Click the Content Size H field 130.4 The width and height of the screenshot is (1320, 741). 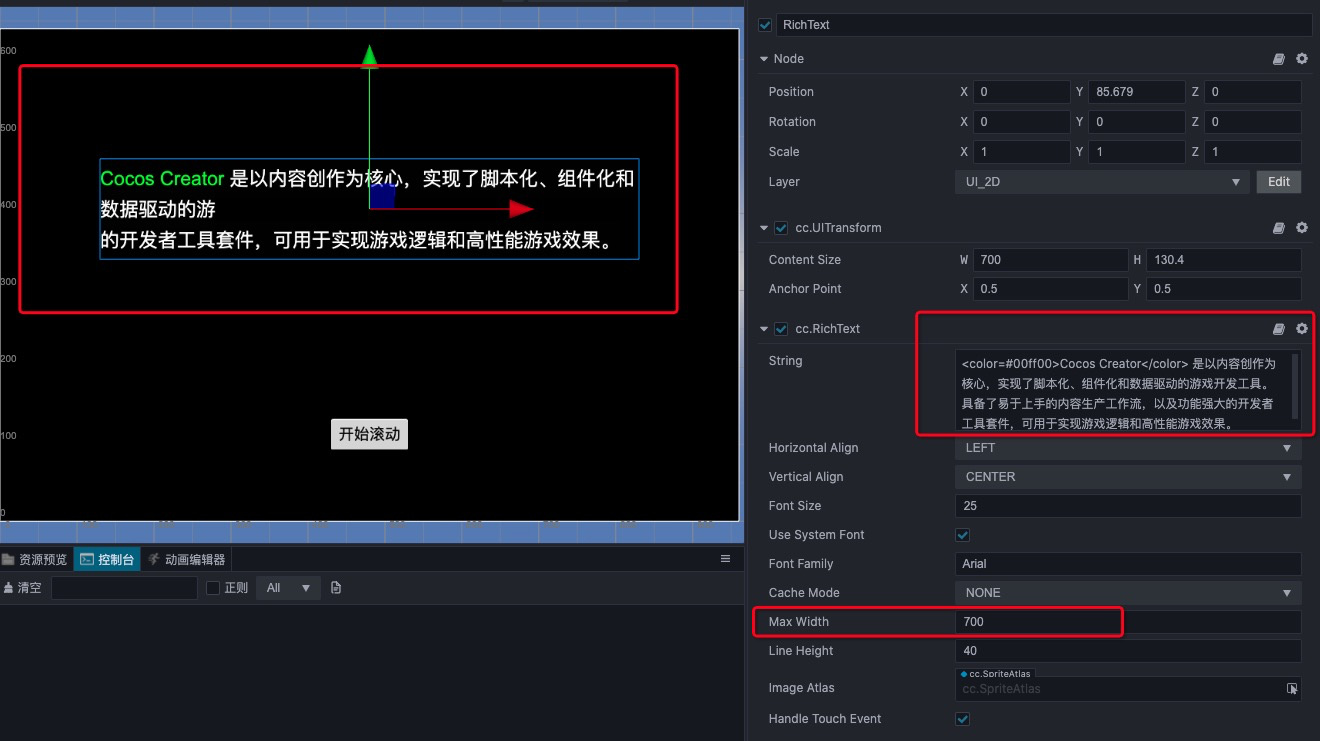tap(1224, 260)
